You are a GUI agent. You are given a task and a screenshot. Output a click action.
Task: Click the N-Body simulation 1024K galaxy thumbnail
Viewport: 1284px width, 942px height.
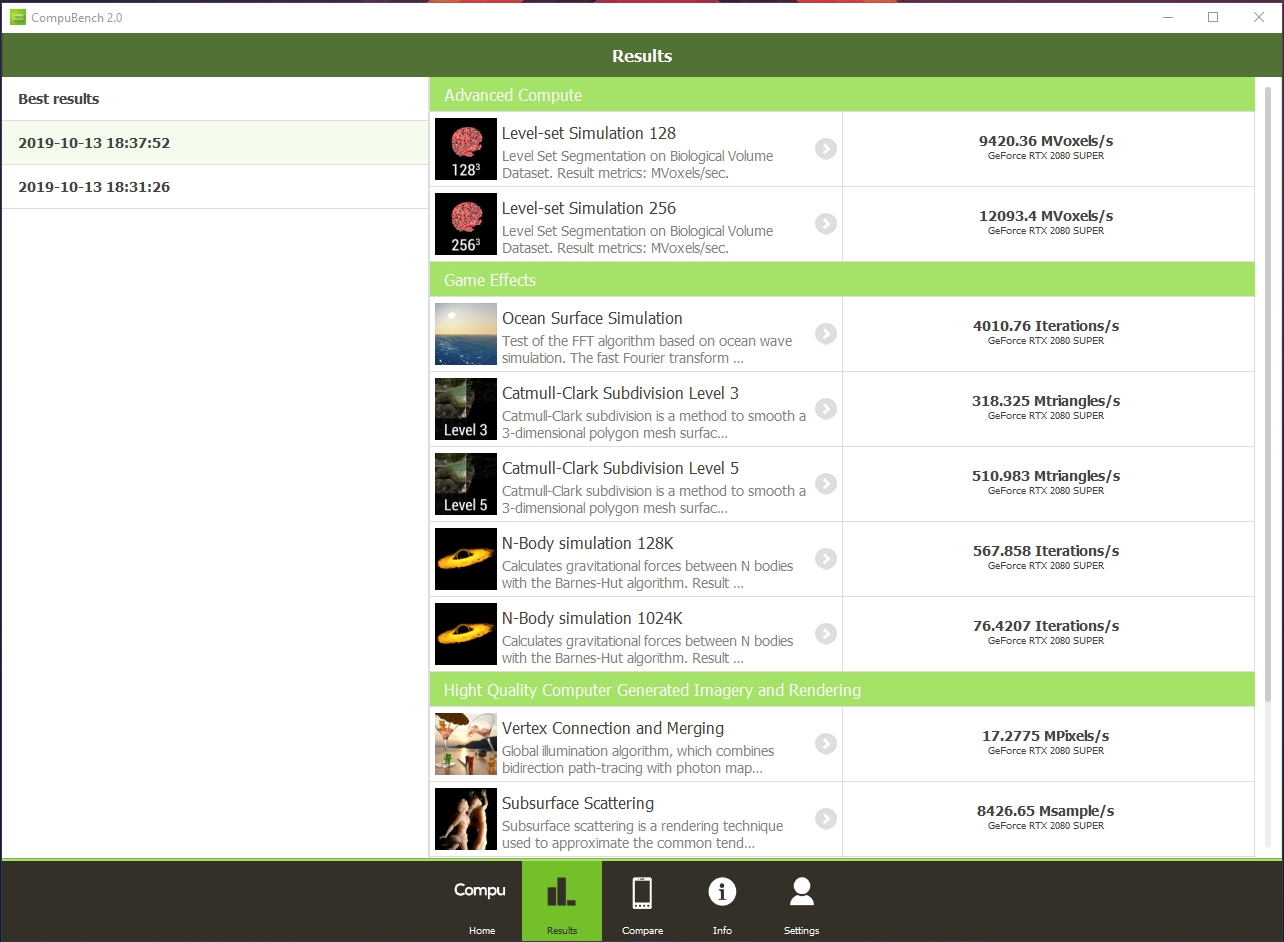tap(466, 634)
